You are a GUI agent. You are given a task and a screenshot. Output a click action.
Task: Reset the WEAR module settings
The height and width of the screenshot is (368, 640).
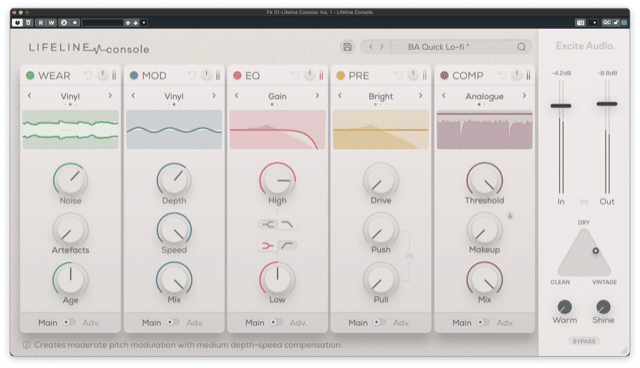88,75
